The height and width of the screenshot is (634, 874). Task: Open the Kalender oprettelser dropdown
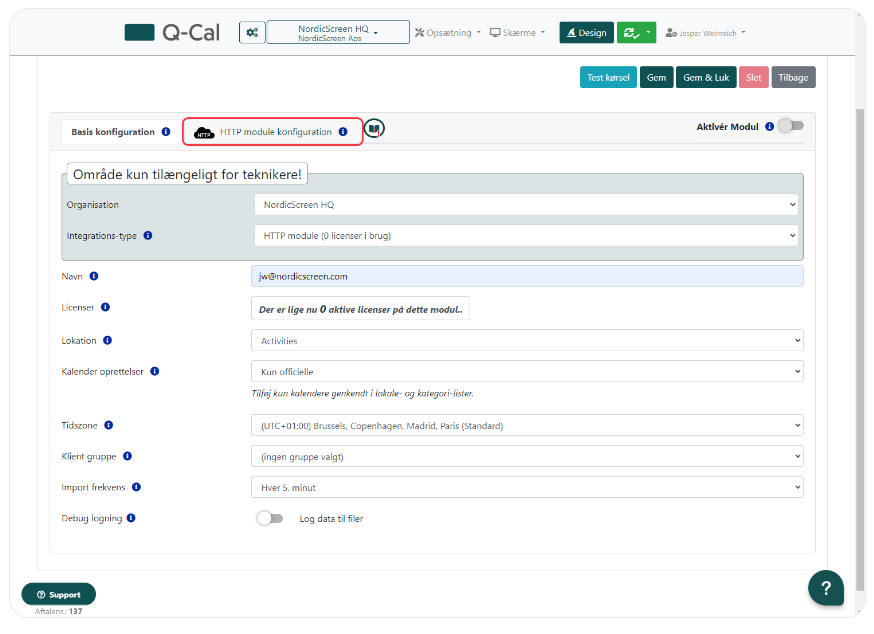pos(527,371)
